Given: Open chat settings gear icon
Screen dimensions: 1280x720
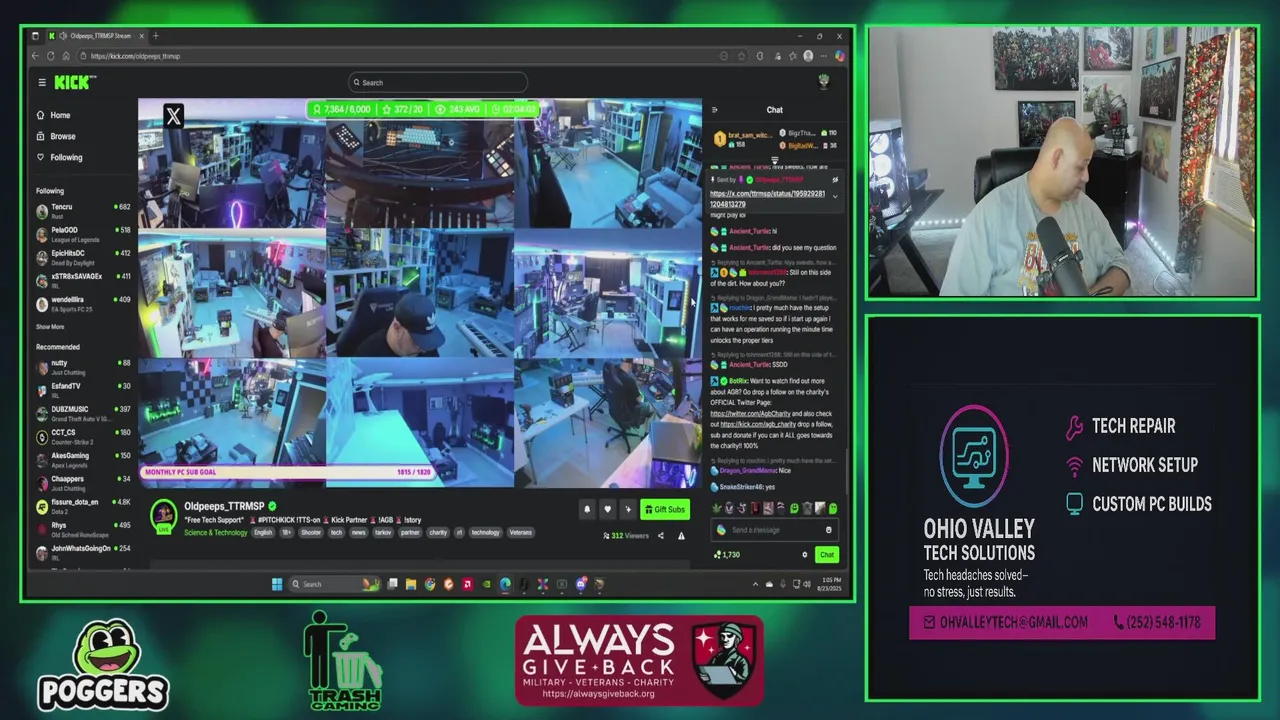Looking at the screenshot, I should 804,555.
